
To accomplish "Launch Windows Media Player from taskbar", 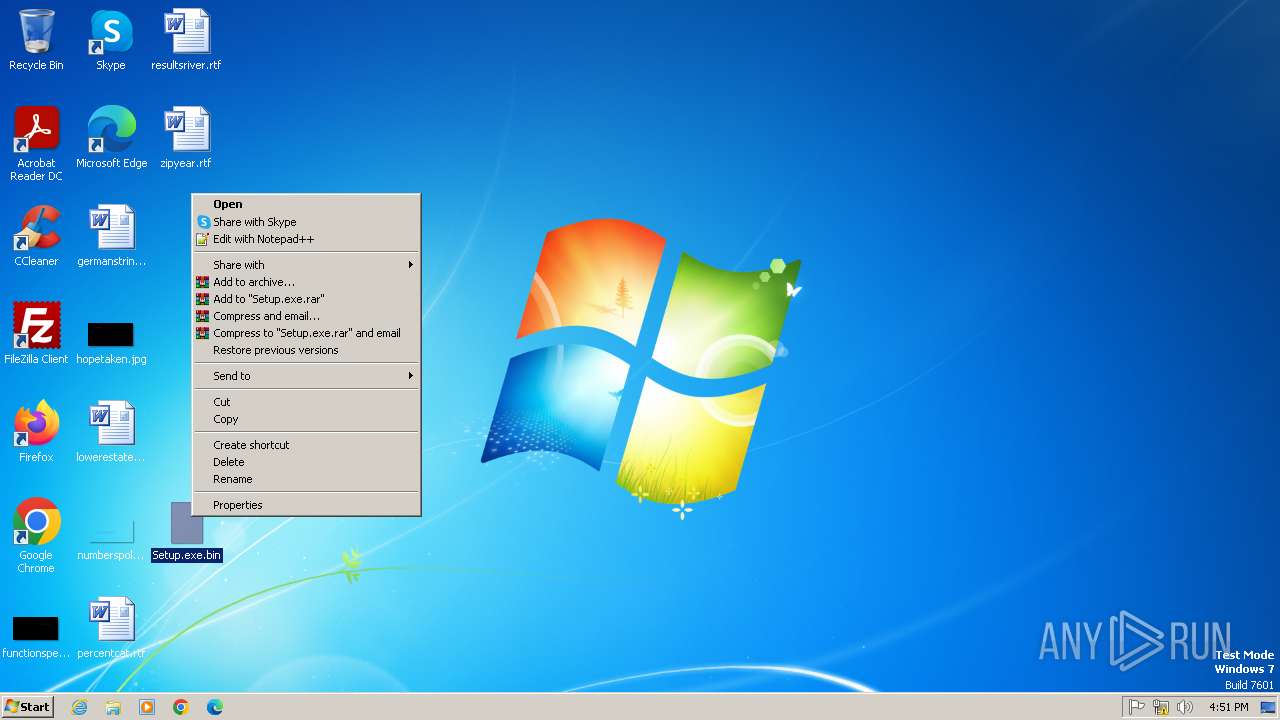I will [147, 707].
